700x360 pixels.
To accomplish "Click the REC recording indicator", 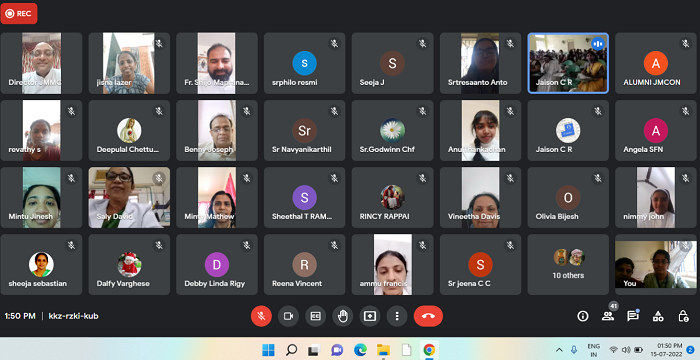I will 19,13.
